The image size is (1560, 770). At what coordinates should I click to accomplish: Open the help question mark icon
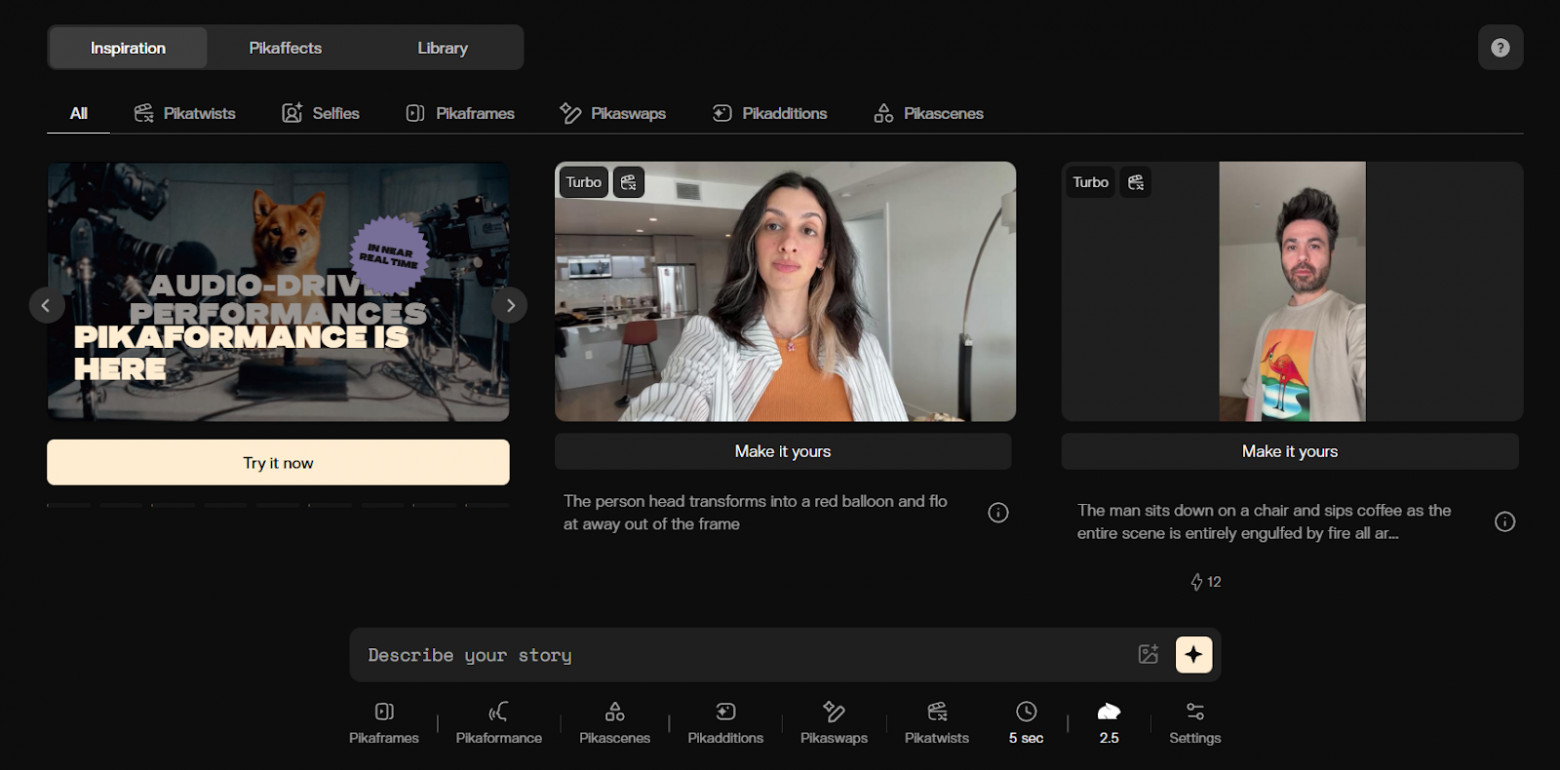coord(1500,48)
